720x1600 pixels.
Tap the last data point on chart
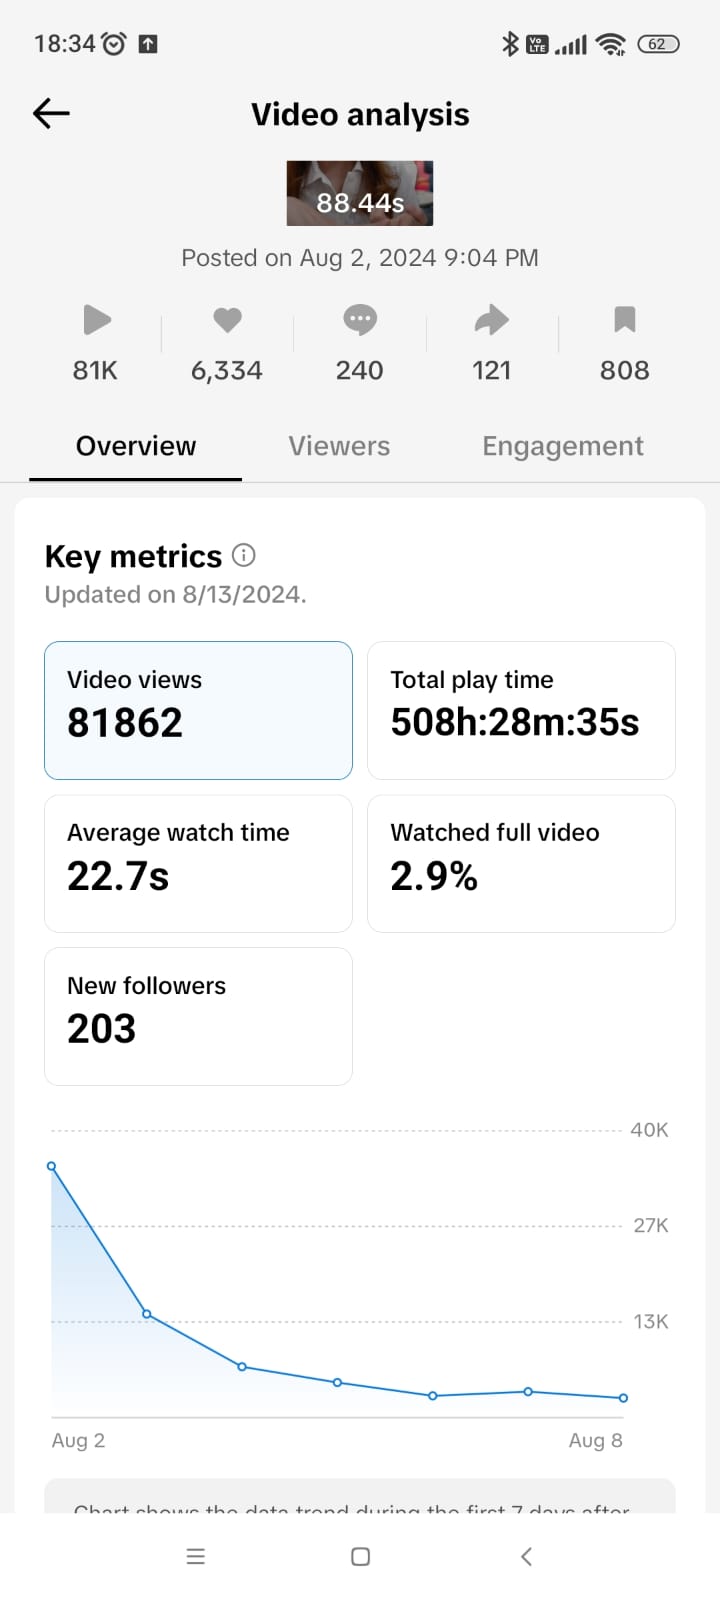(623, 1398)
